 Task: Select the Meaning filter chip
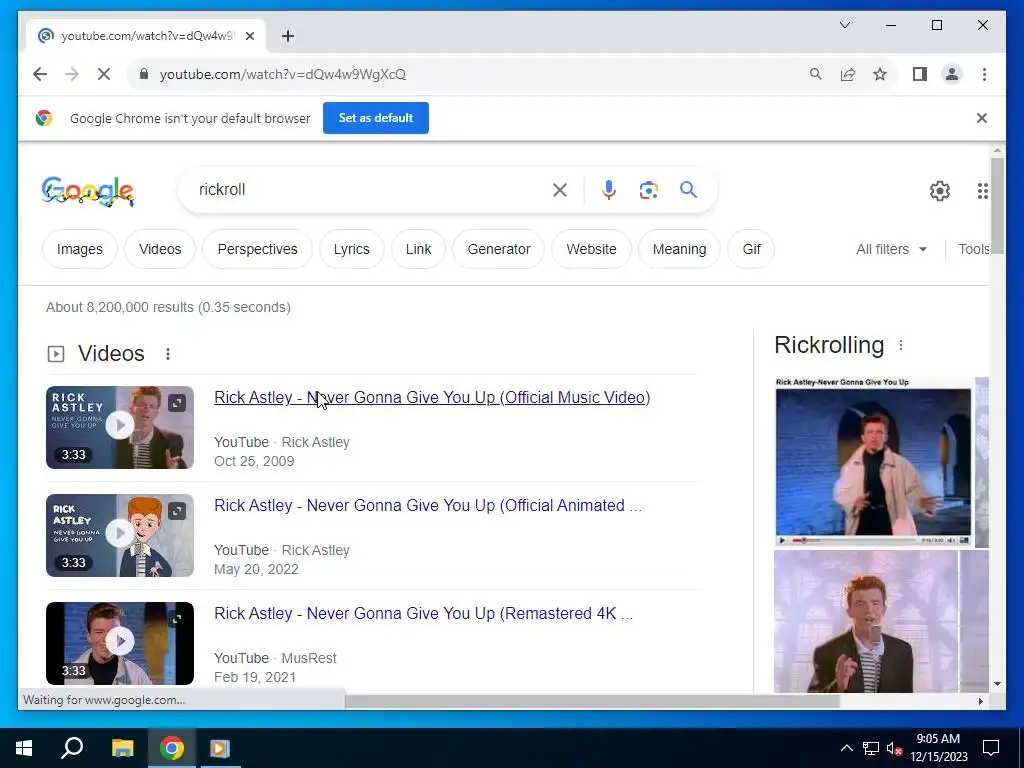(x=679, y=249)
